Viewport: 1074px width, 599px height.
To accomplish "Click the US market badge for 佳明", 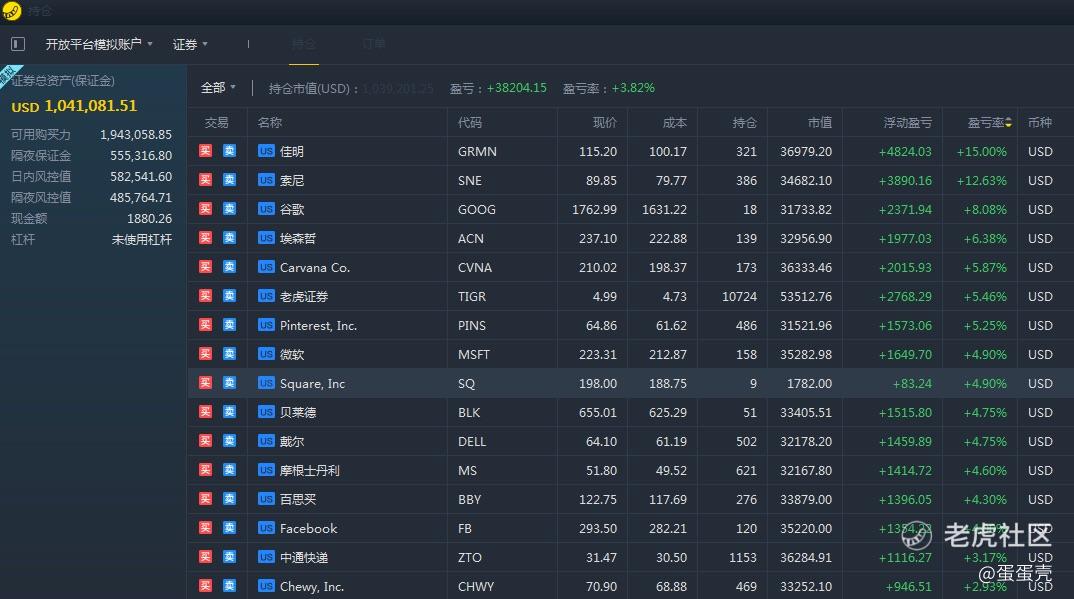I will pyautogui.click(x=266, y=151).
